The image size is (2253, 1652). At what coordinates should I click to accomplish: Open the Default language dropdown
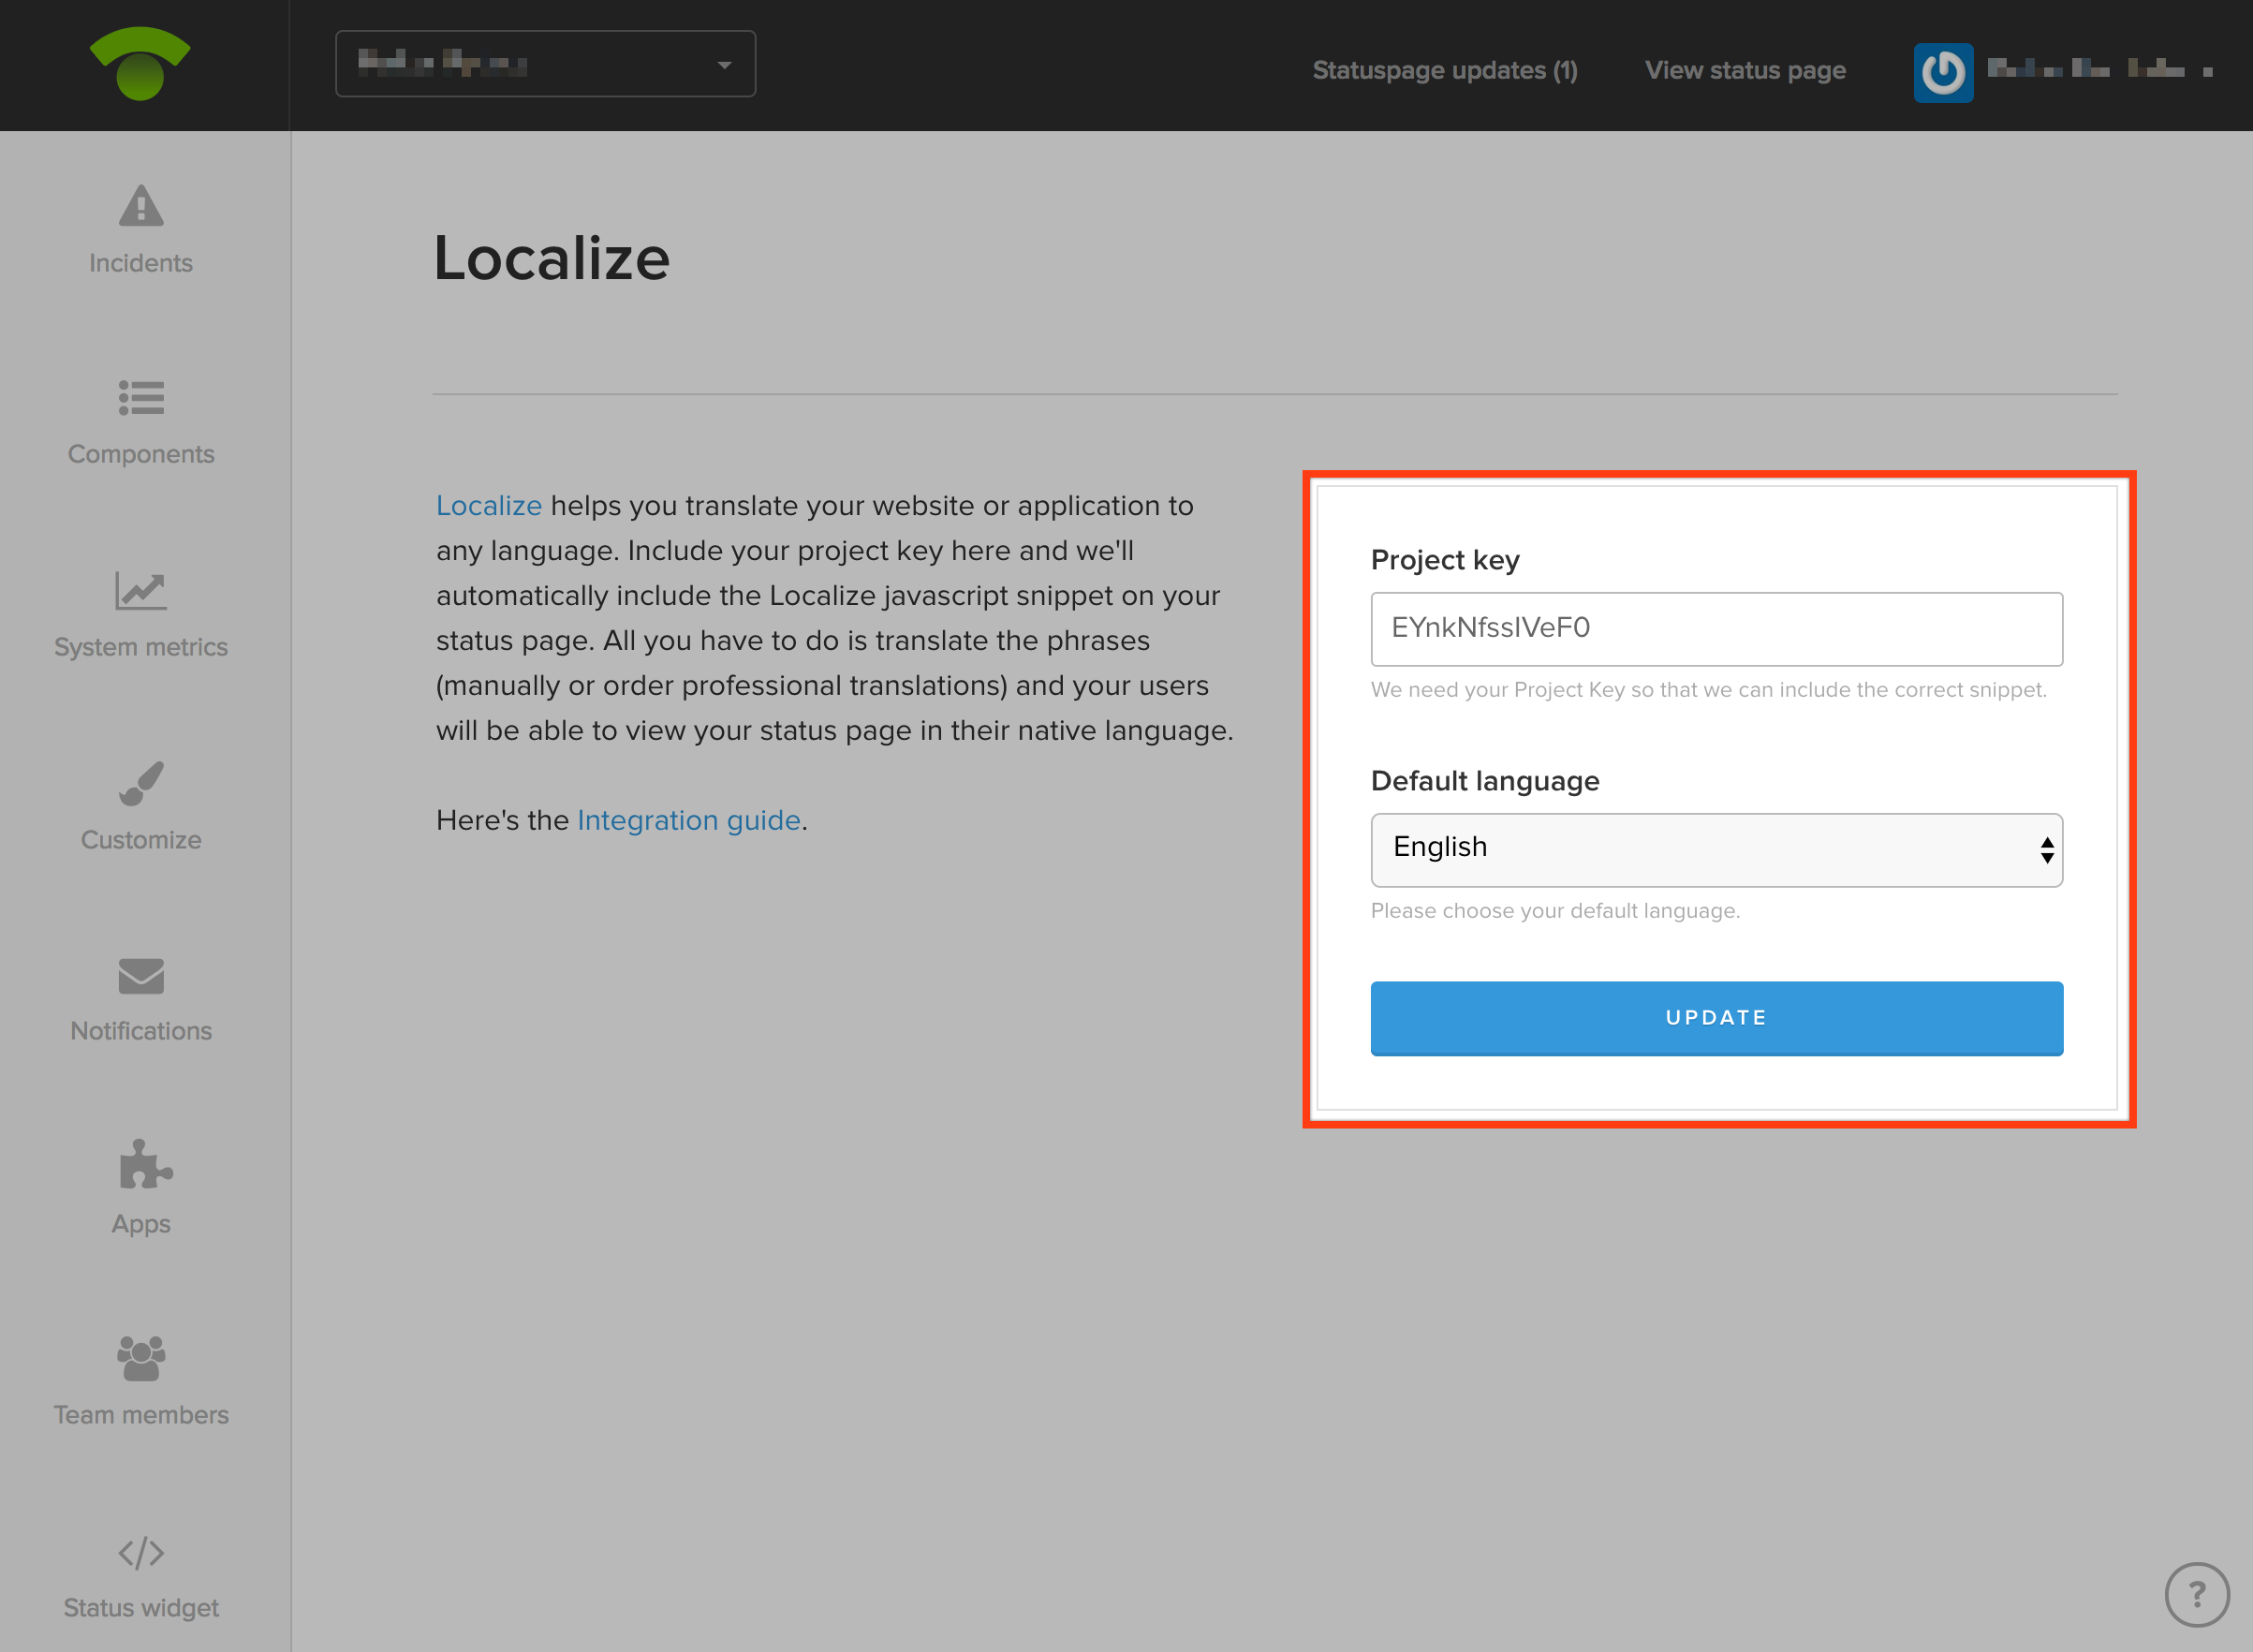(x=1716, y=849)
